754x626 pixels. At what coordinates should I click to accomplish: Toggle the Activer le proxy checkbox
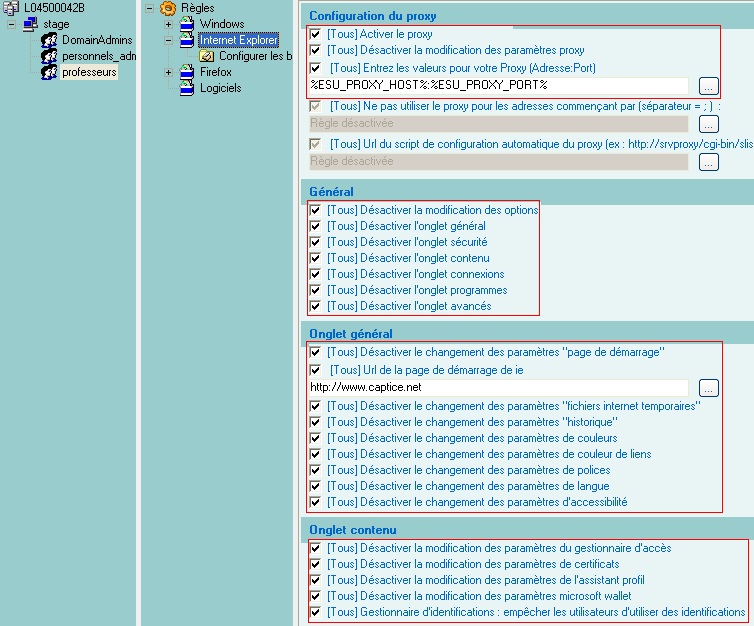316,34
